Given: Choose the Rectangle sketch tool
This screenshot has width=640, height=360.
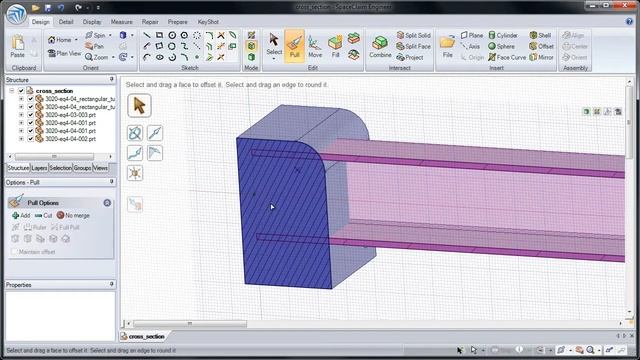Looking at the screenshot, I should pos(159,36).
